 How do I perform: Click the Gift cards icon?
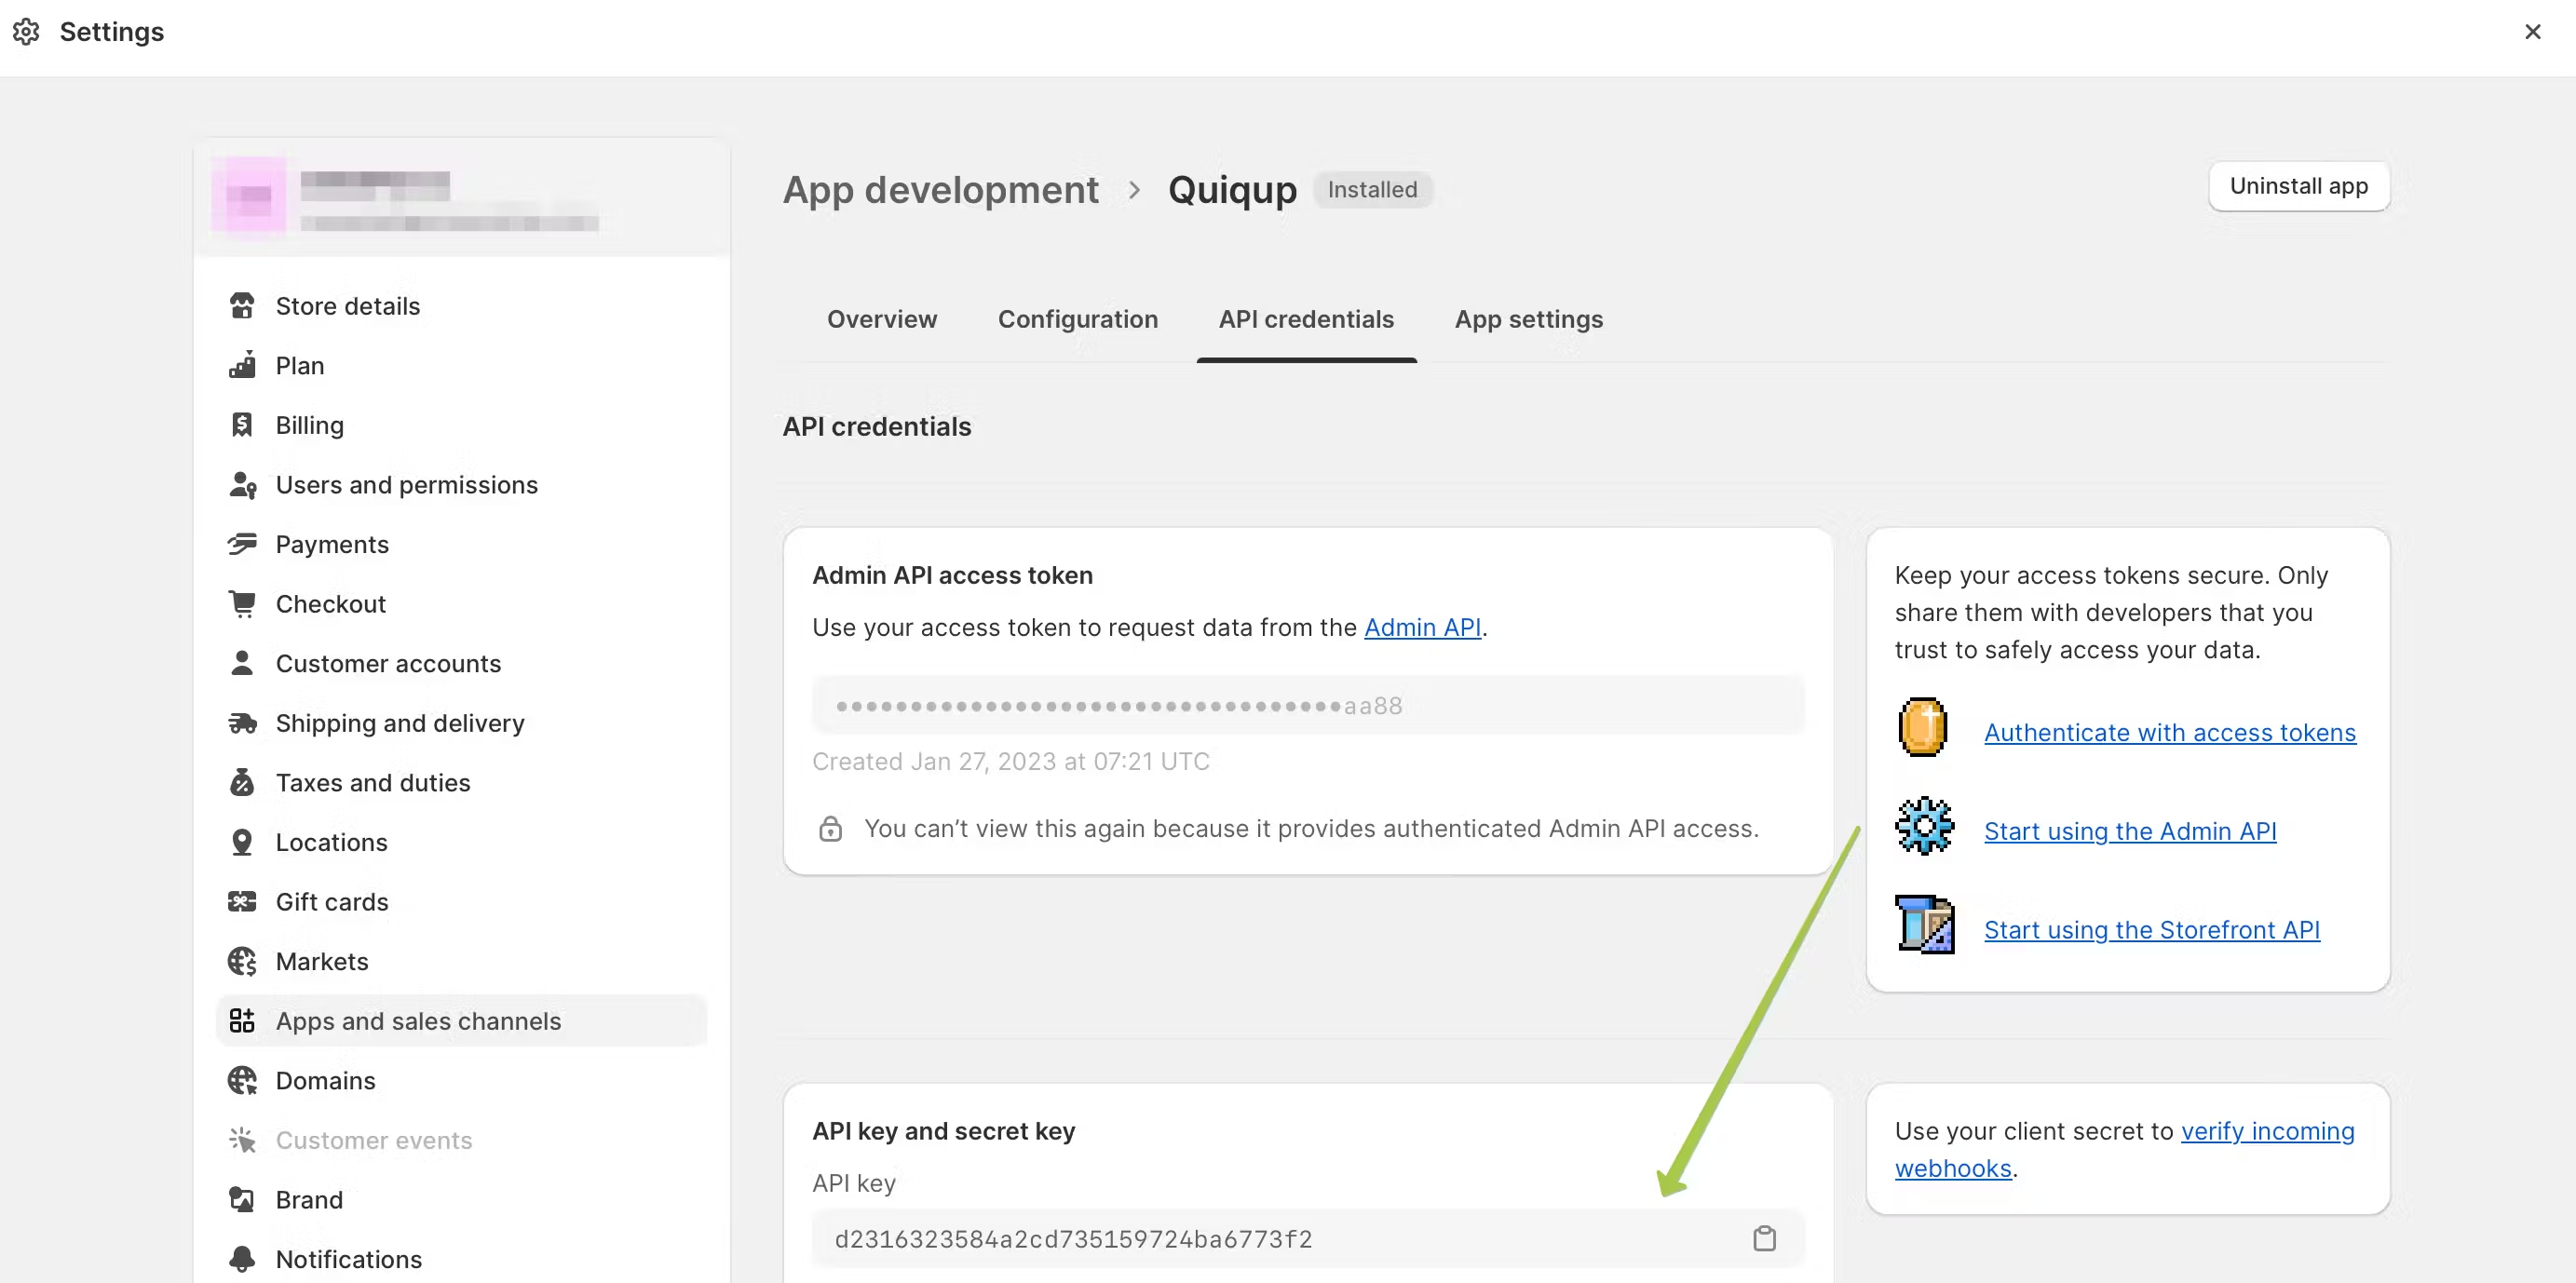pyautogui.click(x=242, y=901)
